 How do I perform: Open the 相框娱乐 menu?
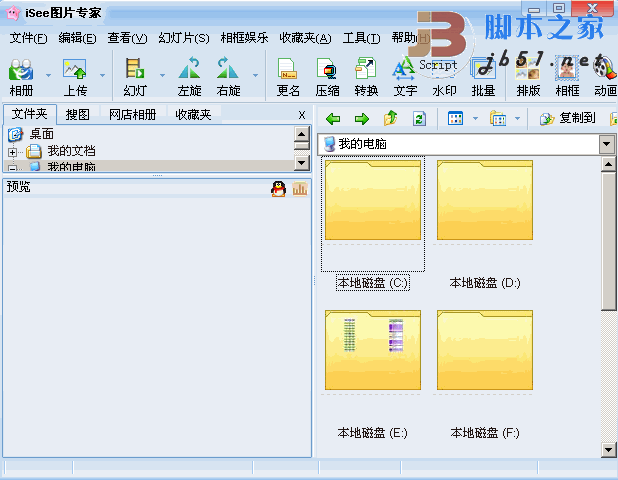coord(244,38)
